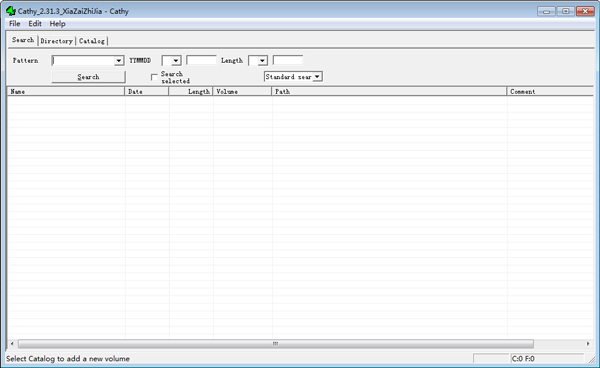This screenshot has height=368, width=600.
Task: Click the C:0 F:0 status bar entry
Action: coord(547,359)
